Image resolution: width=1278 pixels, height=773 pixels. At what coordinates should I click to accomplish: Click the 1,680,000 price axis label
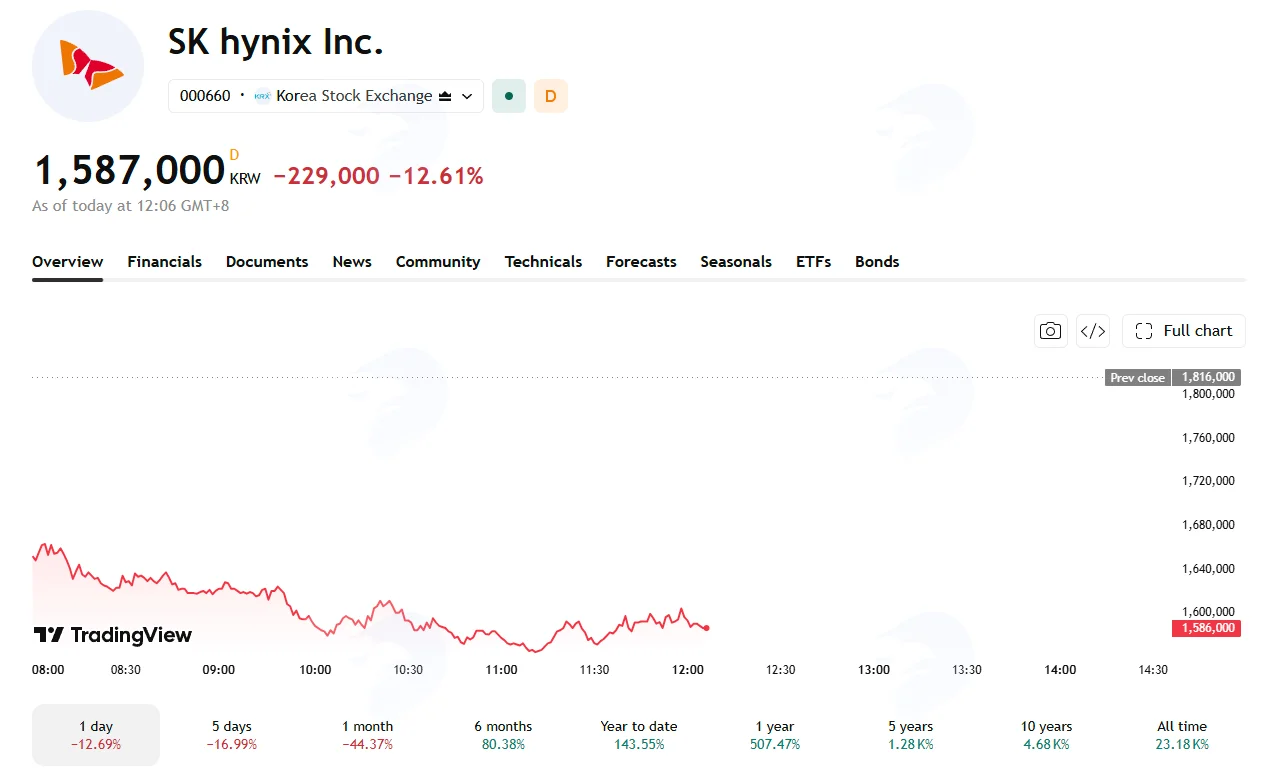(x=1208, y=525)
